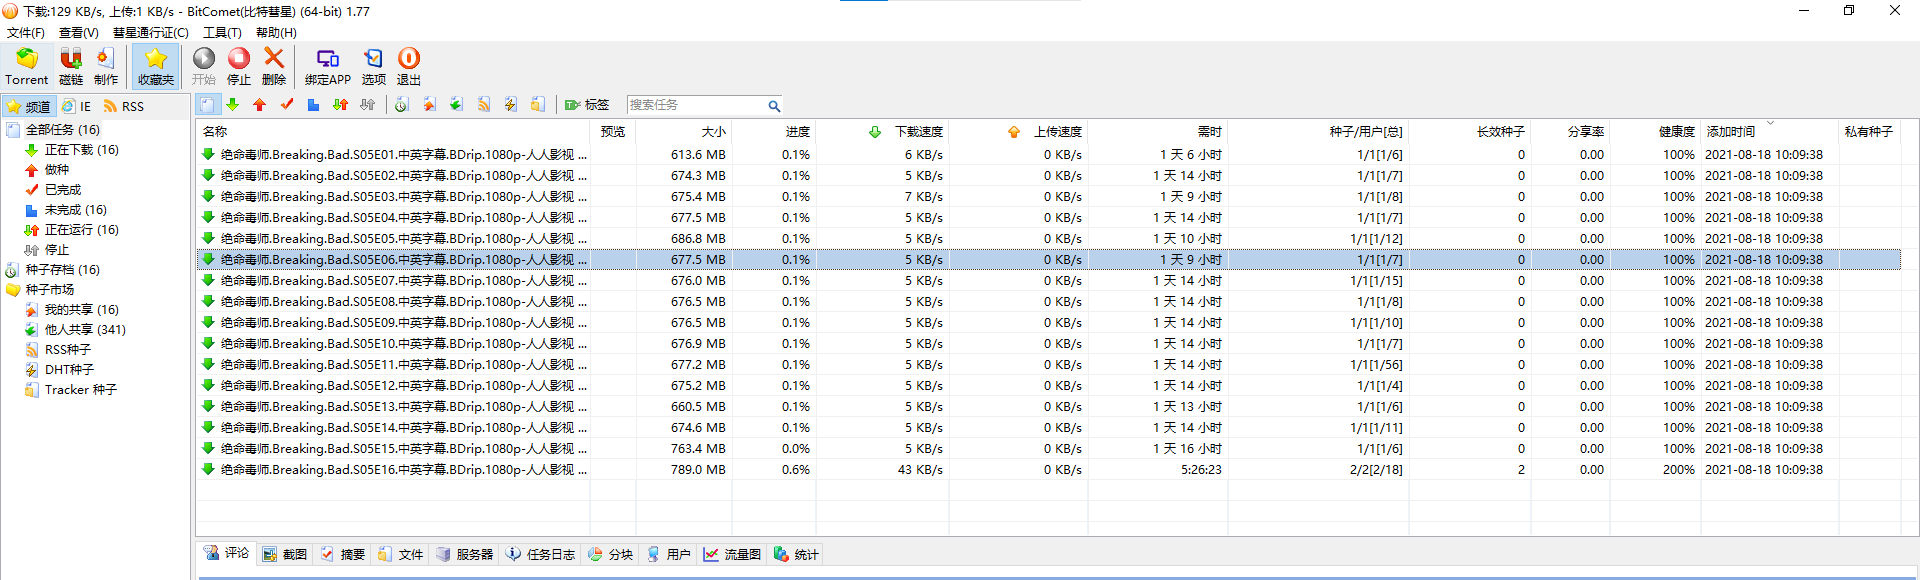Select 正在下载 (16) in the sidebar tree
Image resolution: width=1920 pixels, height=580 pixels.
(x=81, y=150)
